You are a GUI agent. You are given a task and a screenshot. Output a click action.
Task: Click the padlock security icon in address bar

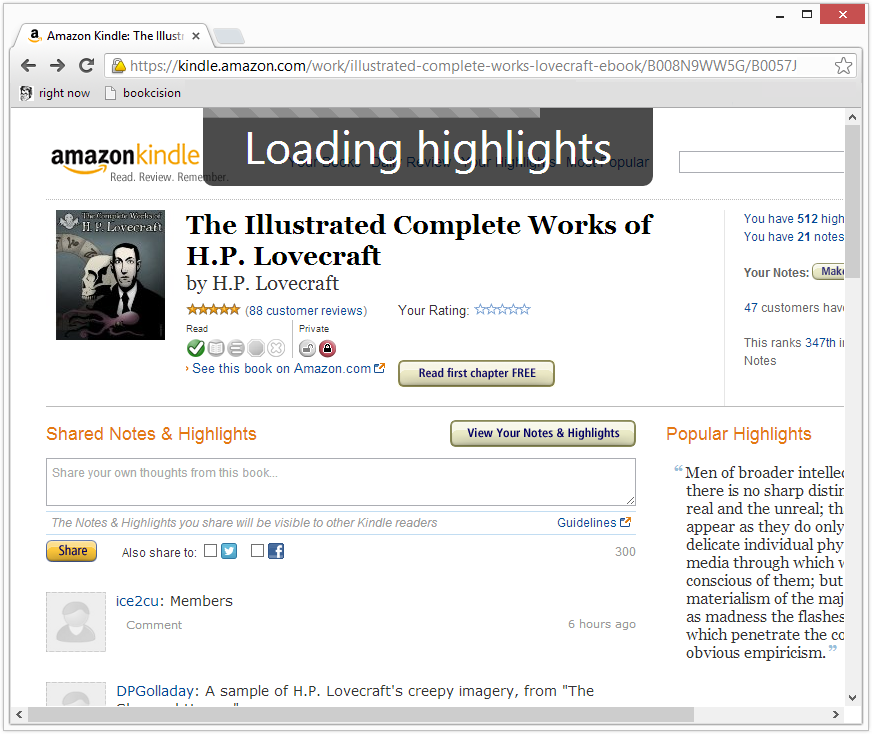coord(118,66)
